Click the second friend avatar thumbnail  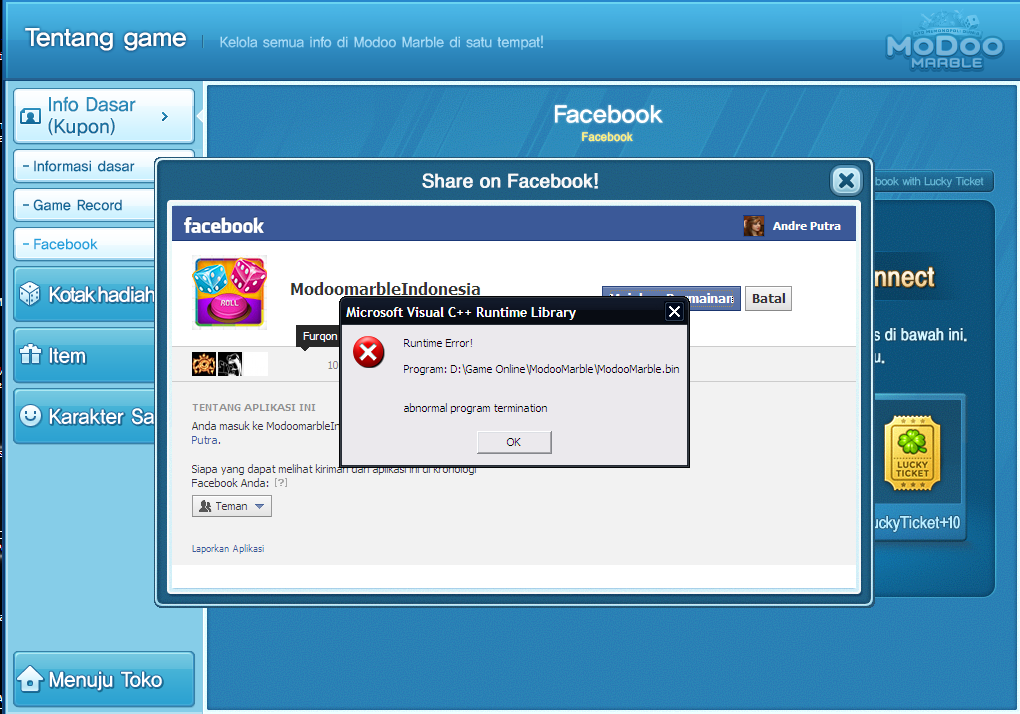[x=230, y=364]
